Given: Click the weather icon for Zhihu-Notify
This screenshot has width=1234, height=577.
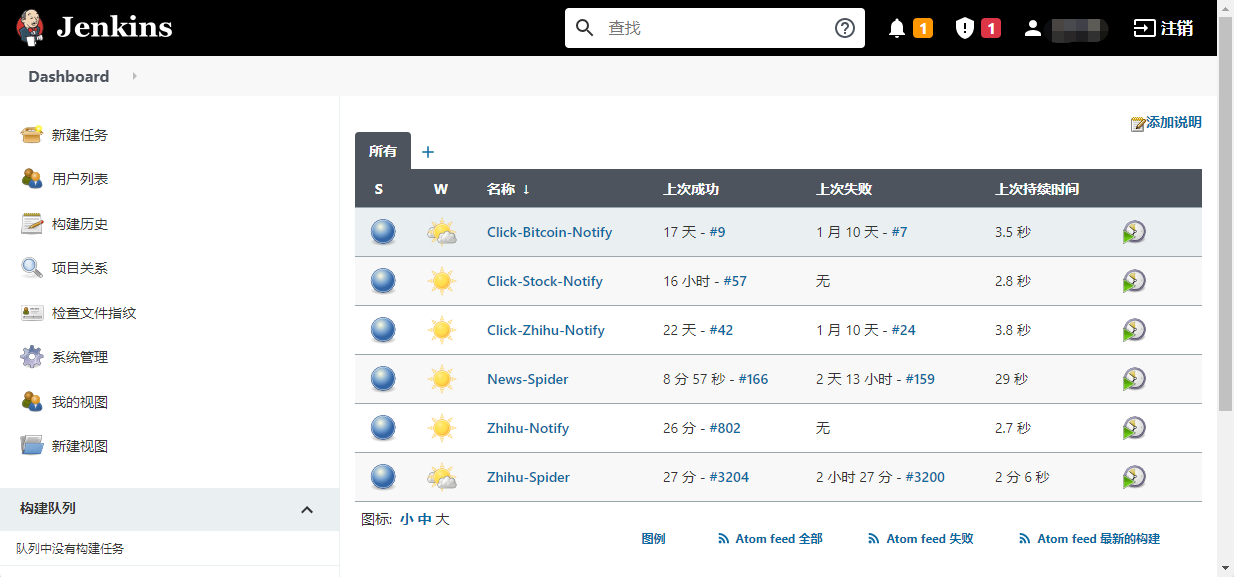Looking at the screenshot, I should click(x=441, y=428).
